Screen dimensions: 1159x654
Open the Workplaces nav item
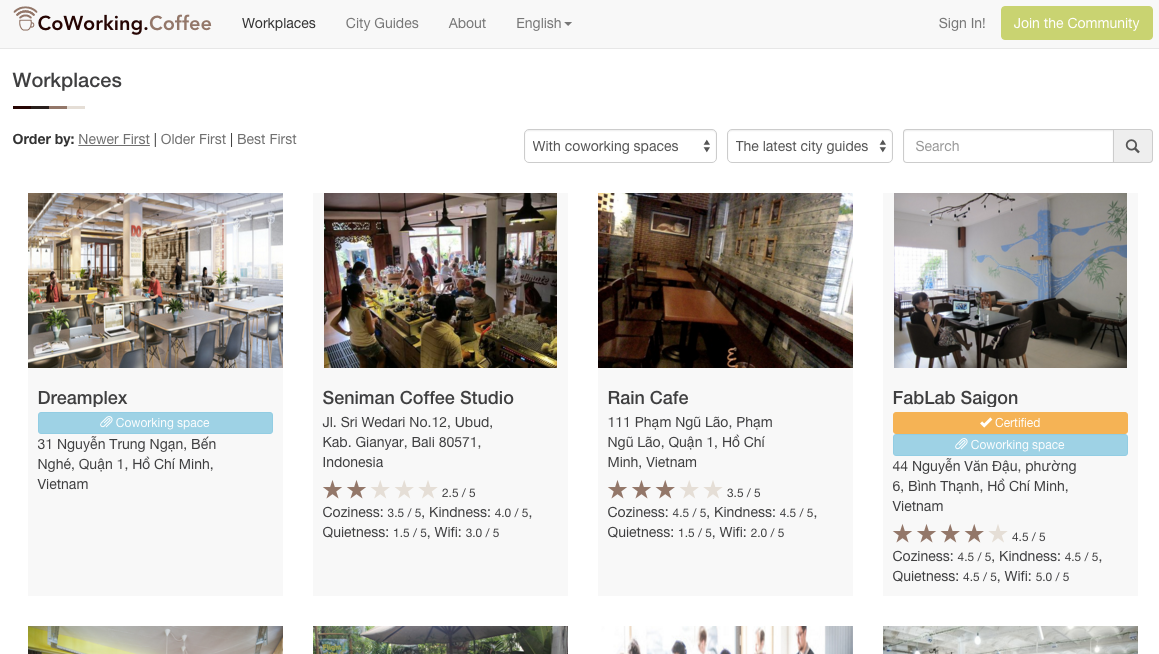279,24
